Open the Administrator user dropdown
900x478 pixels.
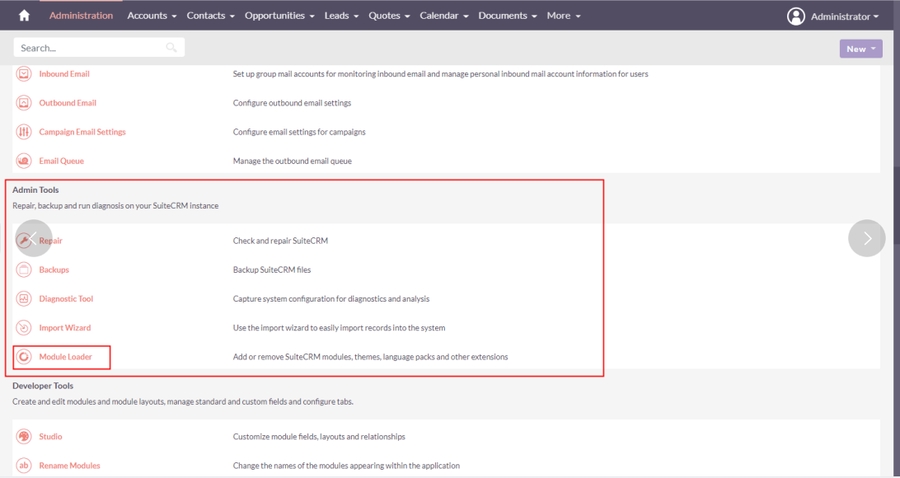pyautogui.click(x=834, y=16)
